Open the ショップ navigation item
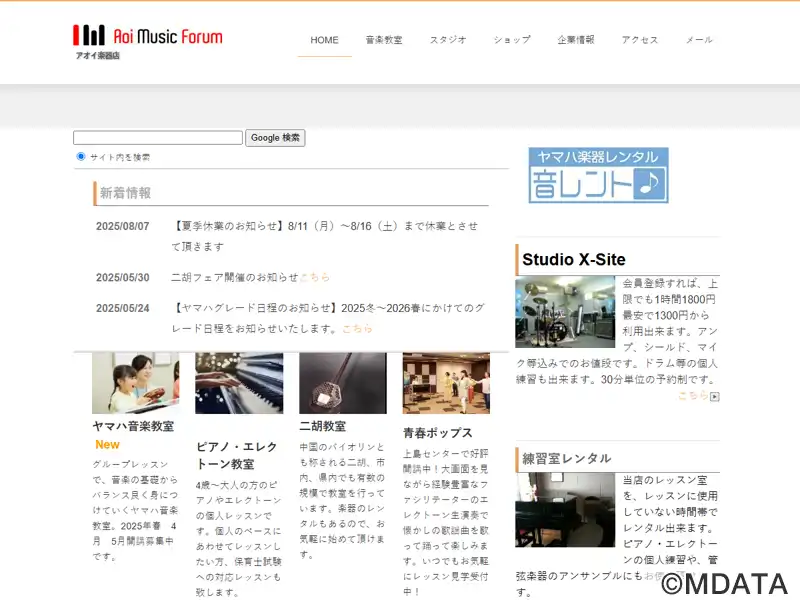The width and height of the screenshot is (800, 600). [512, 40]
